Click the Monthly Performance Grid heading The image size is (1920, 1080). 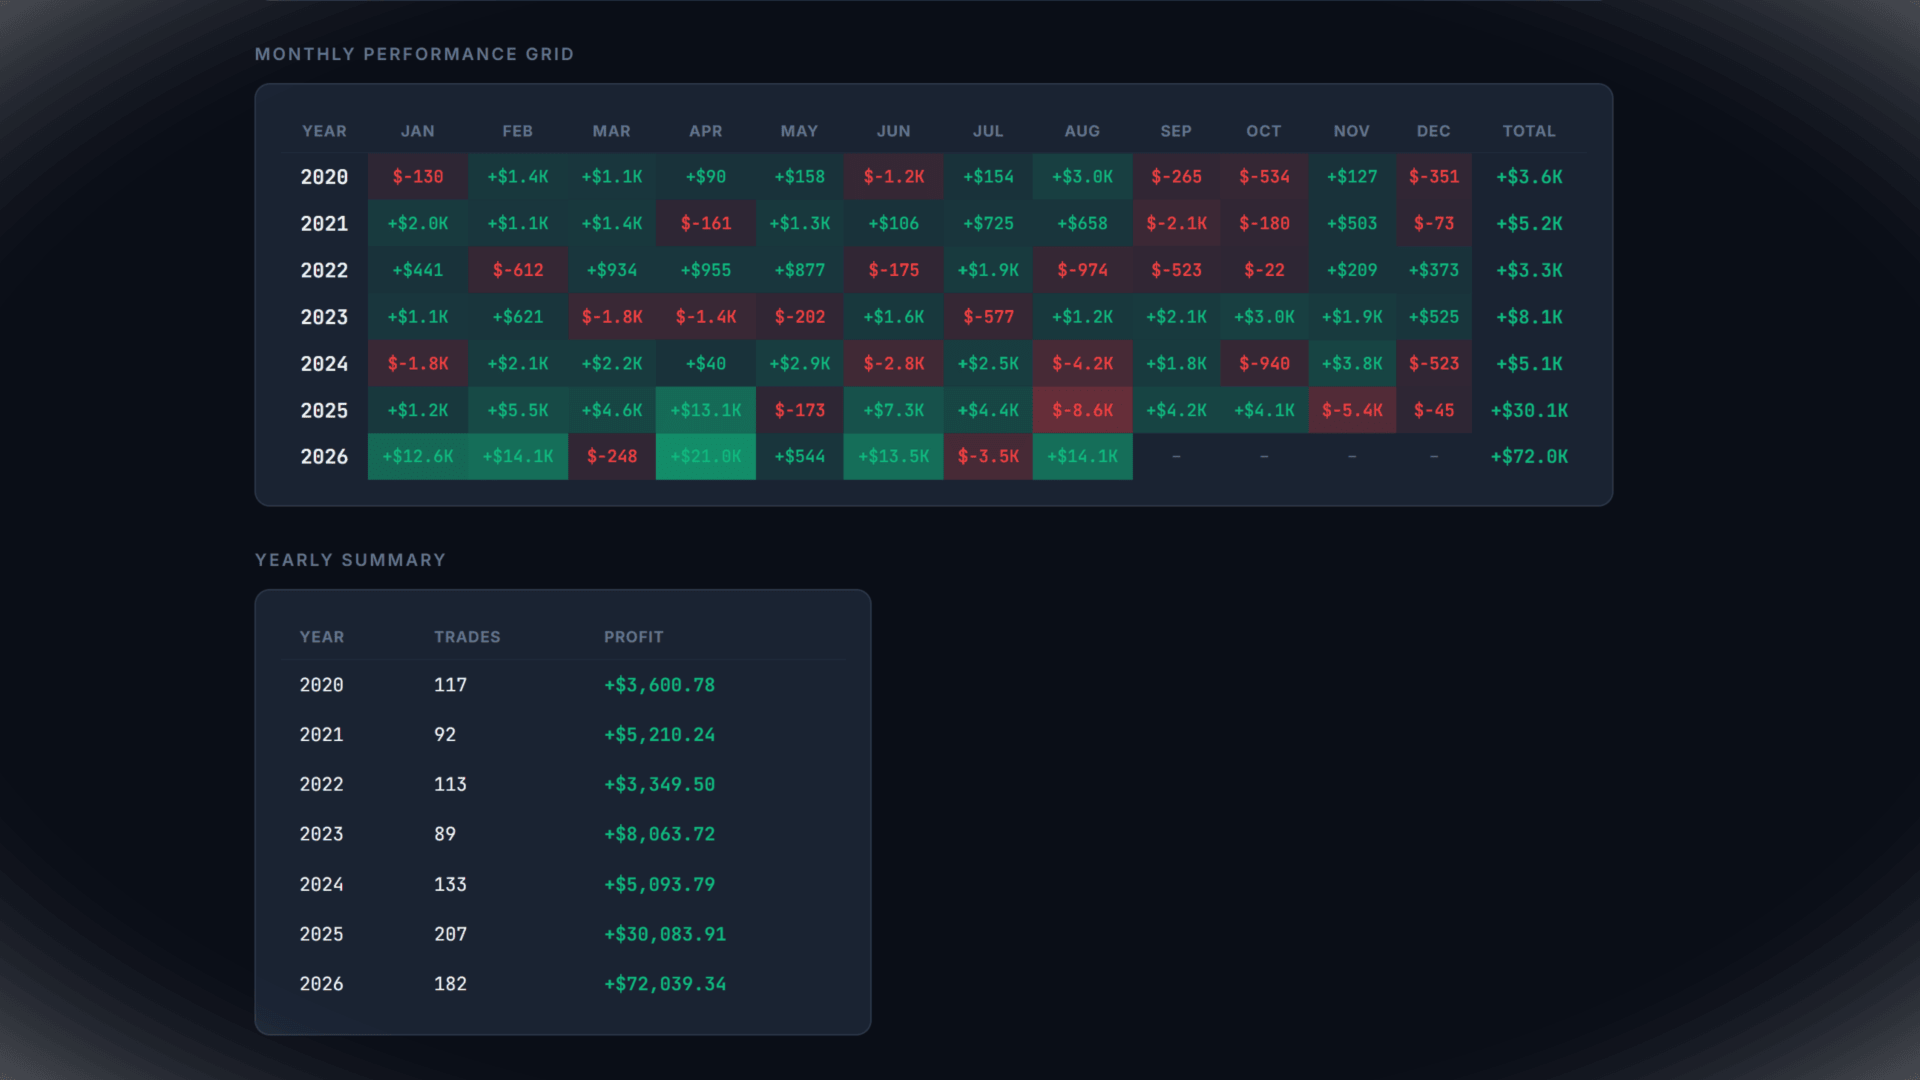click(x=414, y=54)
